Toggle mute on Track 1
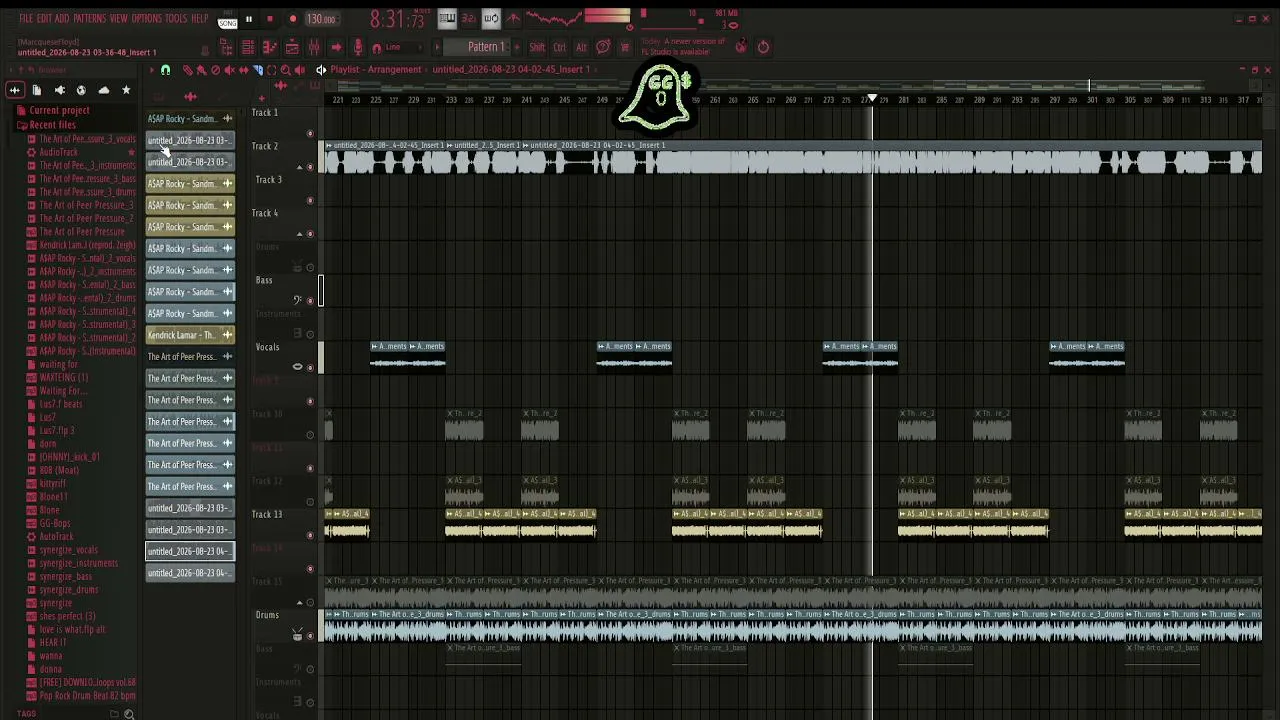 pos(310,133)
